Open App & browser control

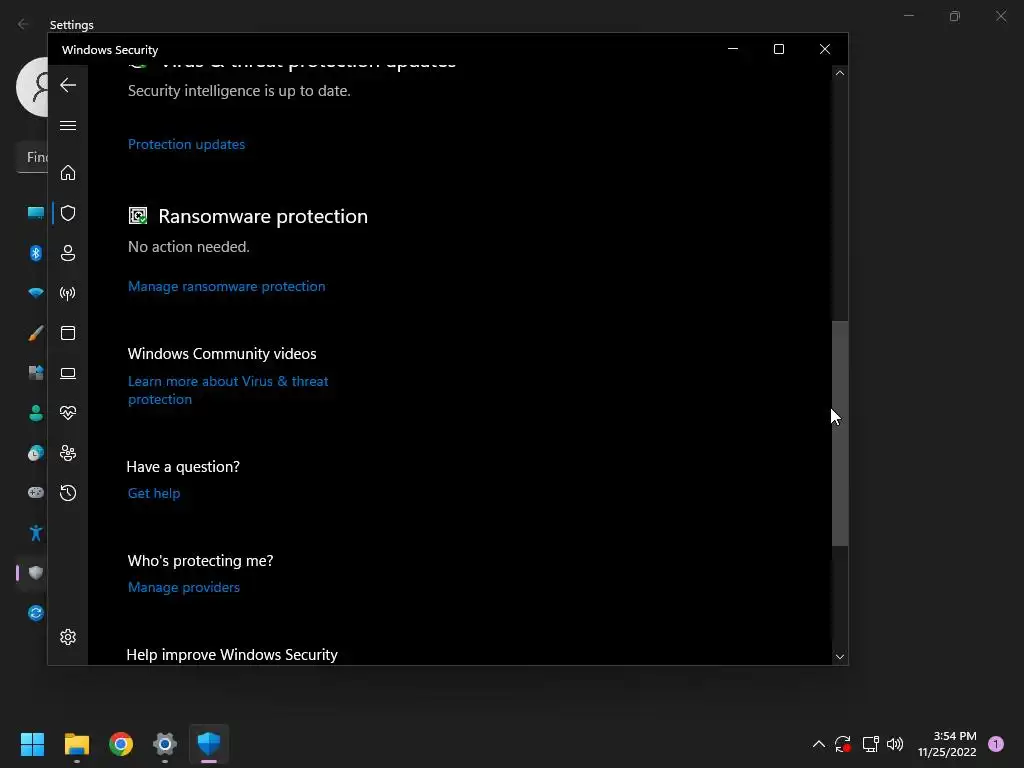68,333
